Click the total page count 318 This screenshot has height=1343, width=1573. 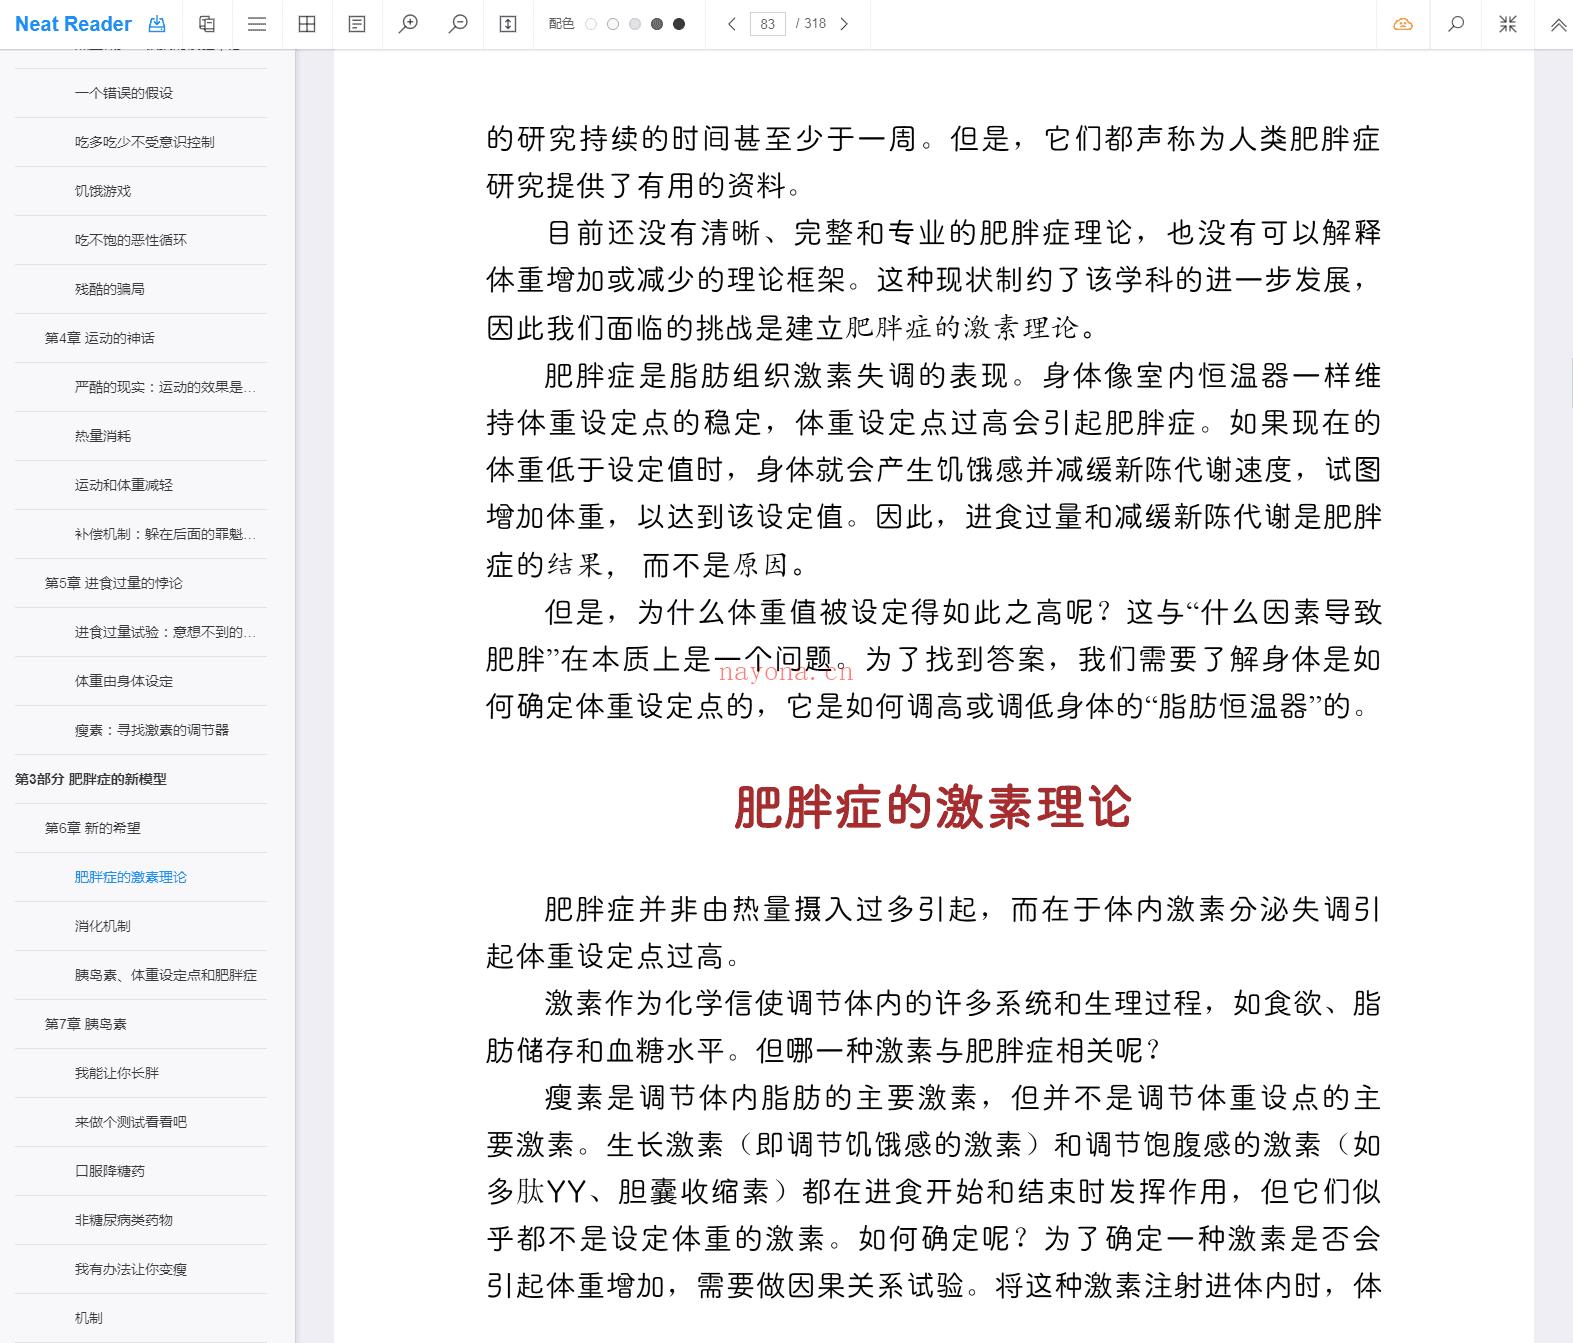pos(815,24)
